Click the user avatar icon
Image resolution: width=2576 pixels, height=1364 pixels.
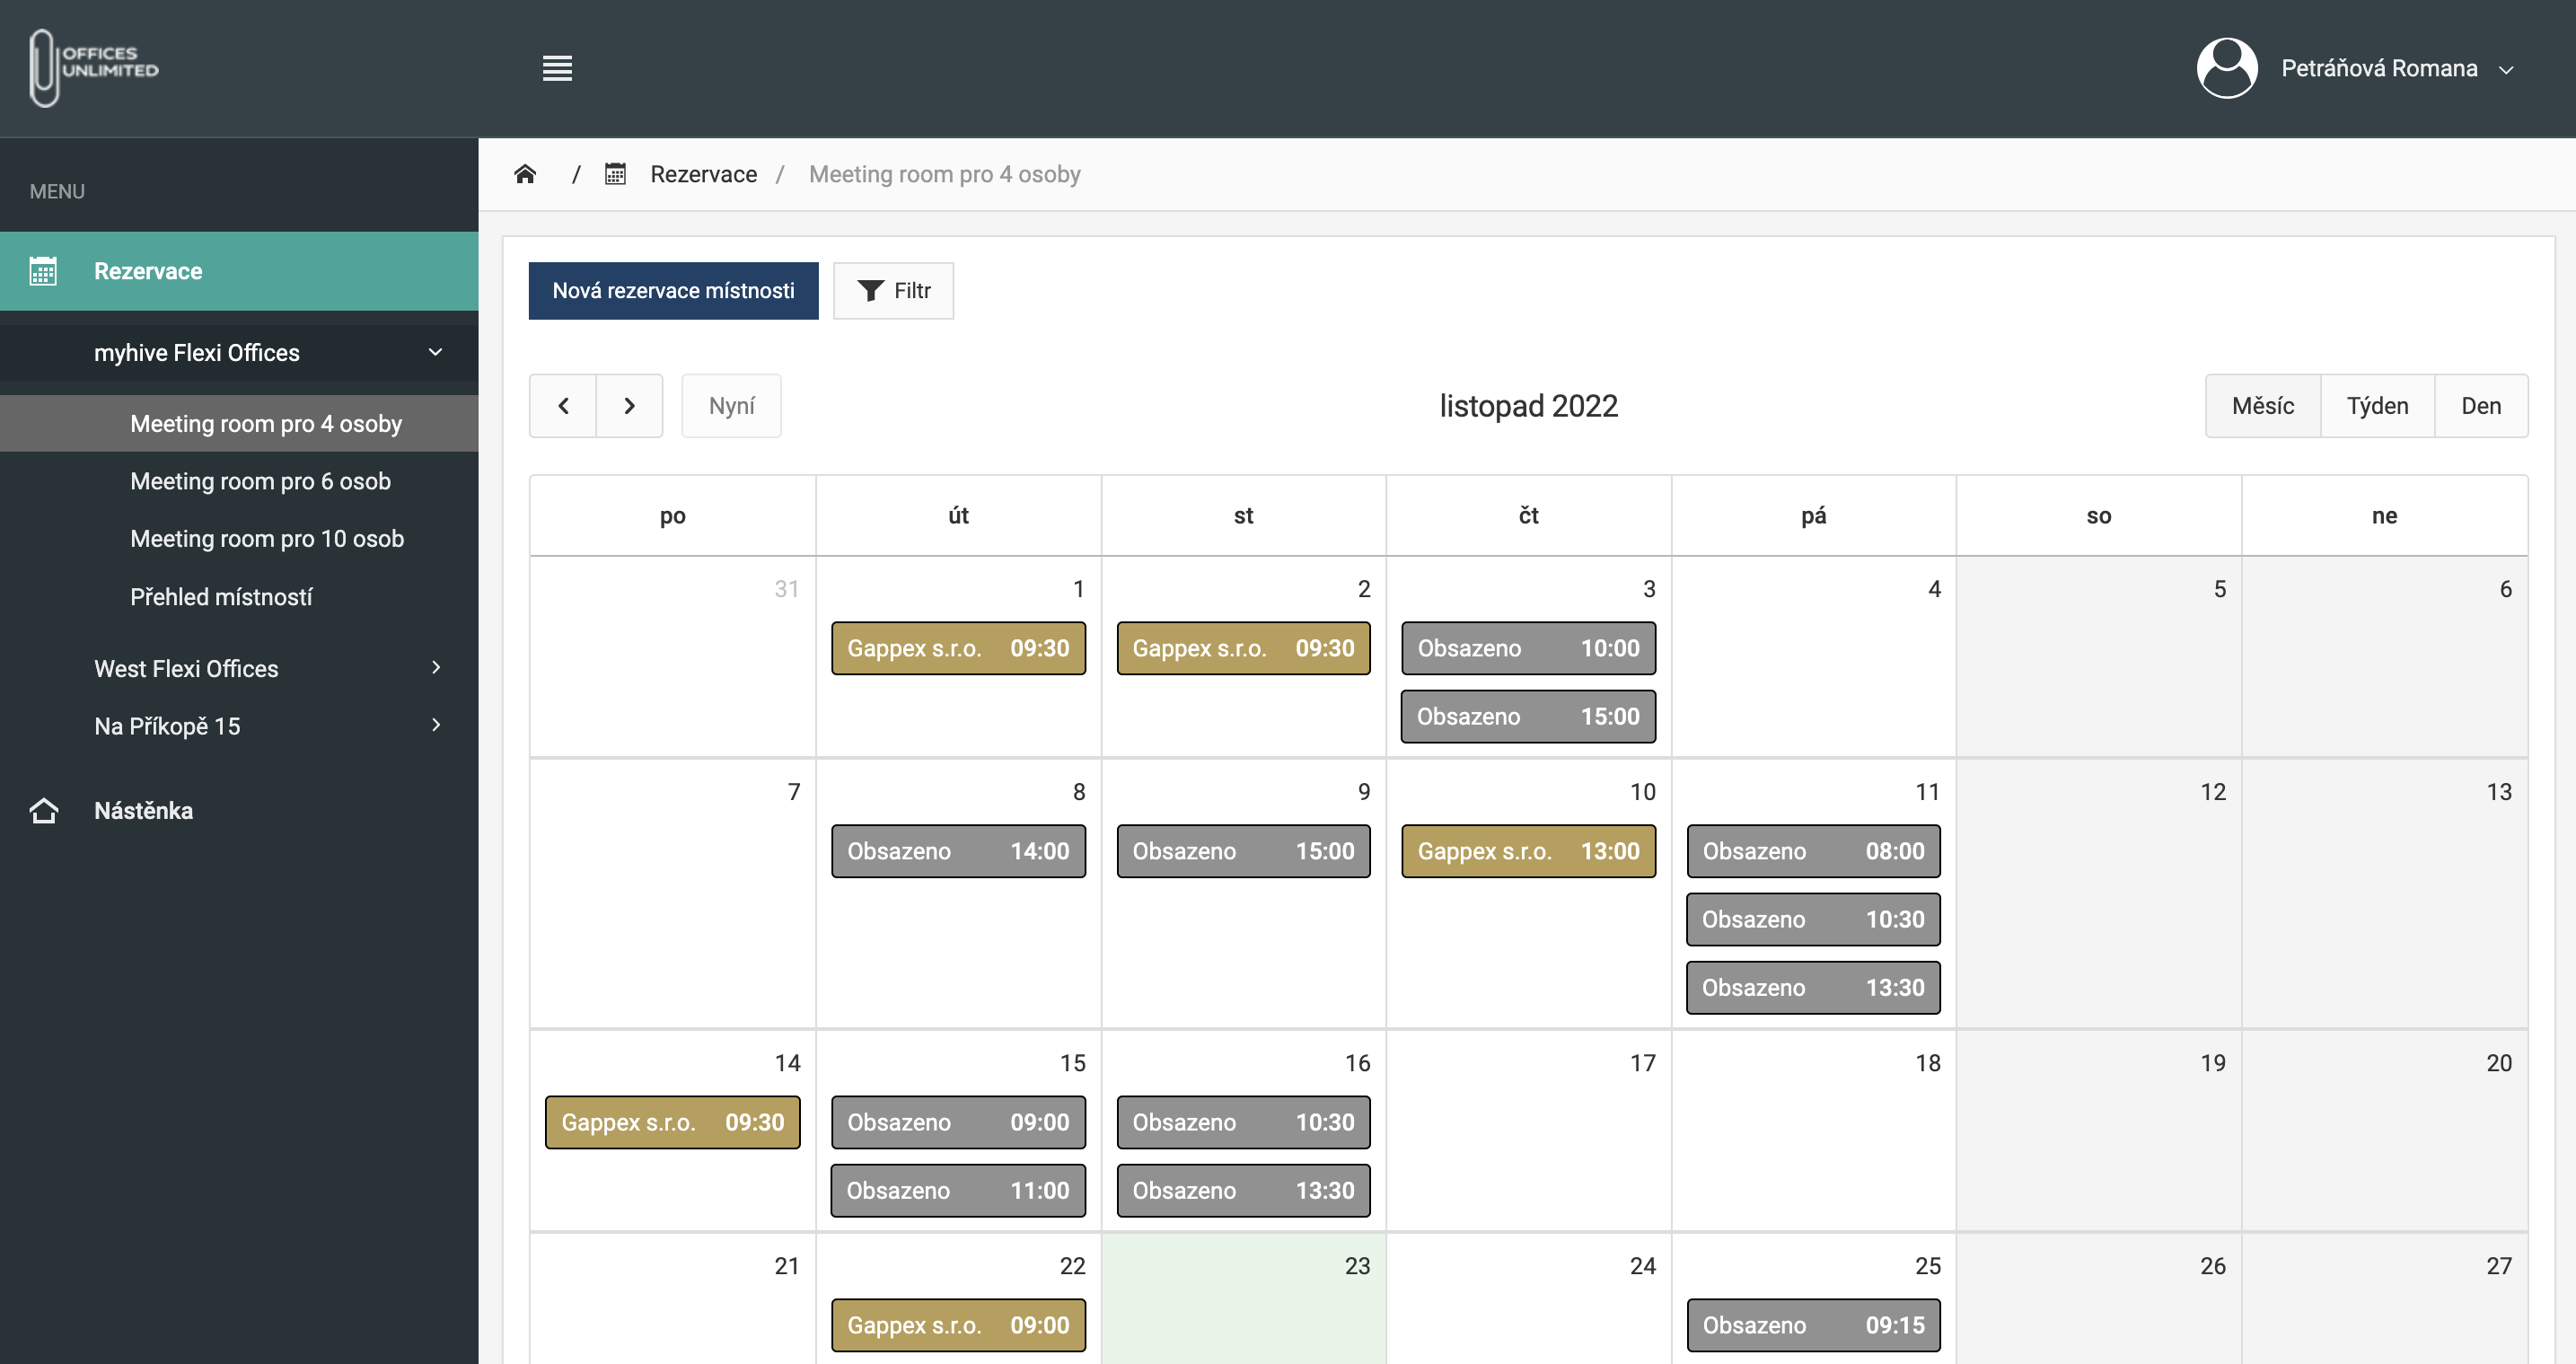2226,68
